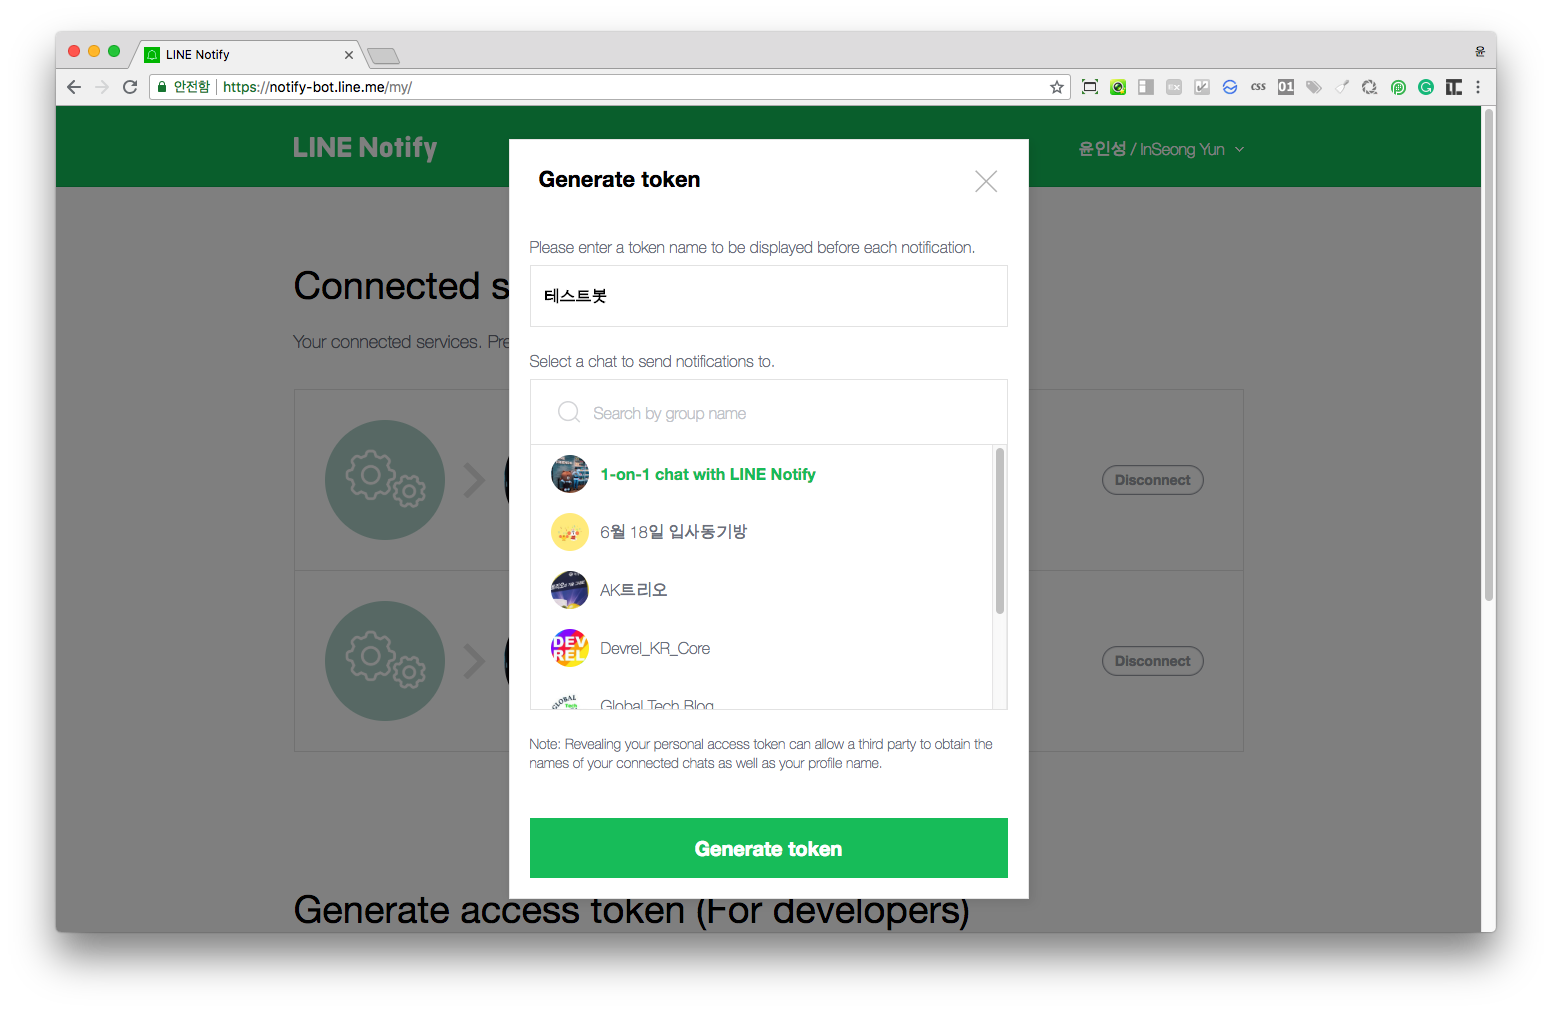
Task: Click the AK트리오 group avatar
Action: 570,590
